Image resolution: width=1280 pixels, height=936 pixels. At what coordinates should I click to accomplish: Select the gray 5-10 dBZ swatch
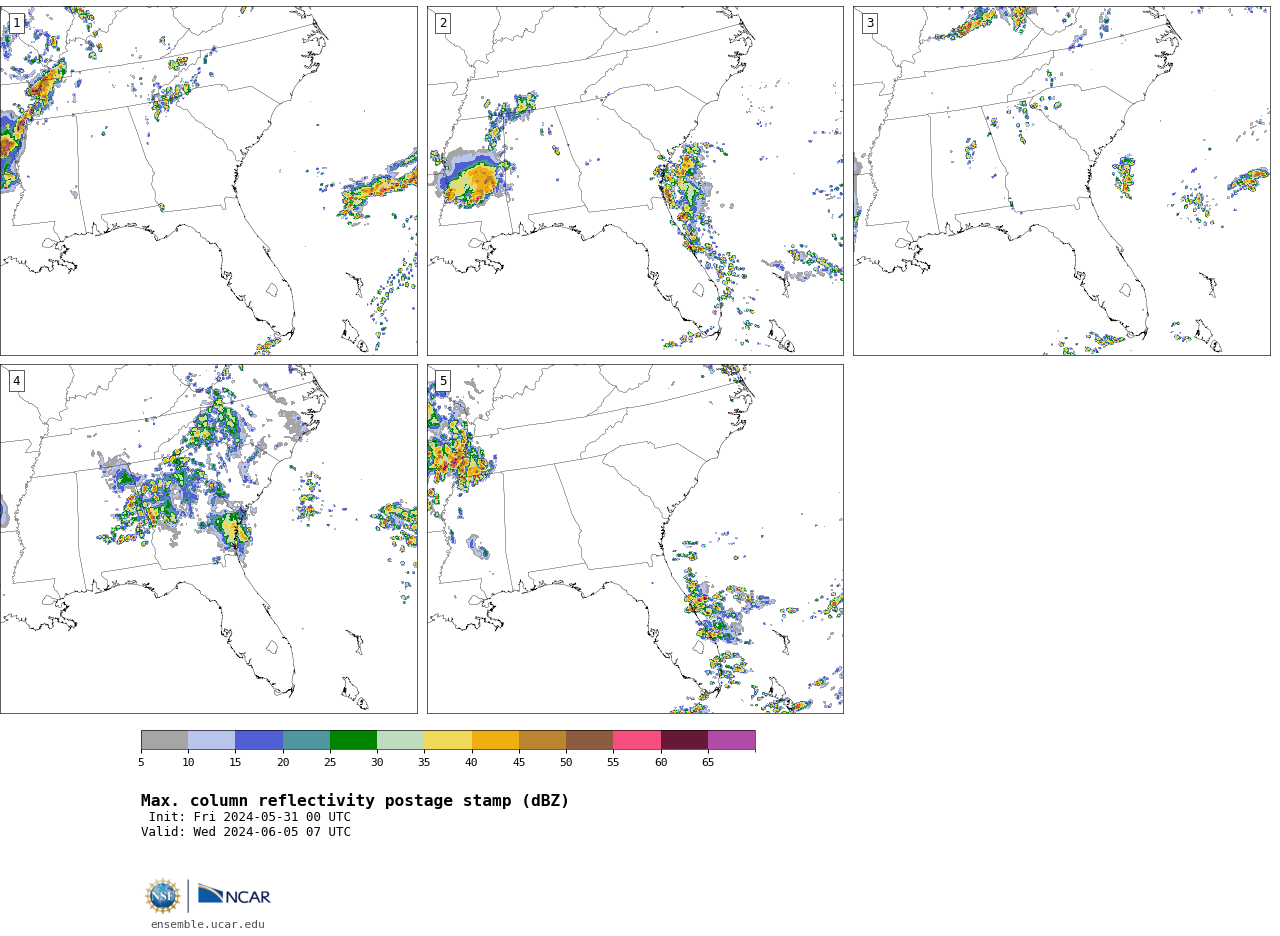(x=164, y=740)
